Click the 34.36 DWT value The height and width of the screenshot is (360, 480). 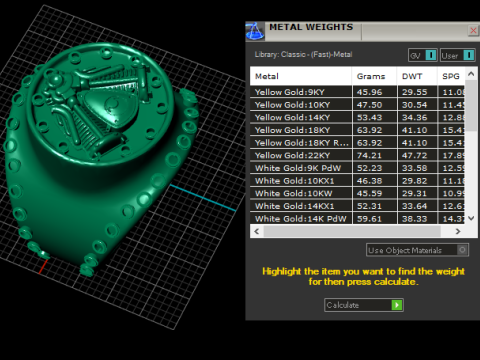click(x=414, y=118)
